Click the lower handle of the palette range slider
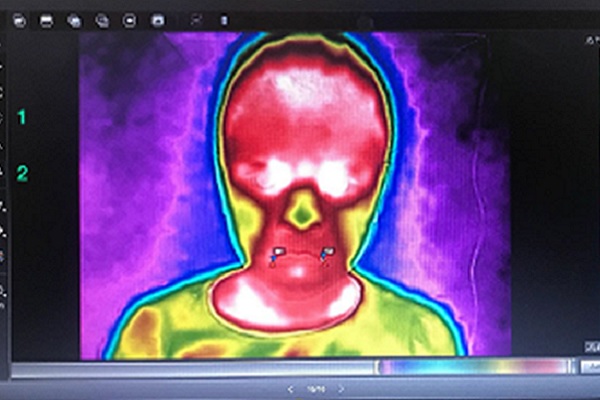Screen dimensions: 600x400 click(377, 367)
